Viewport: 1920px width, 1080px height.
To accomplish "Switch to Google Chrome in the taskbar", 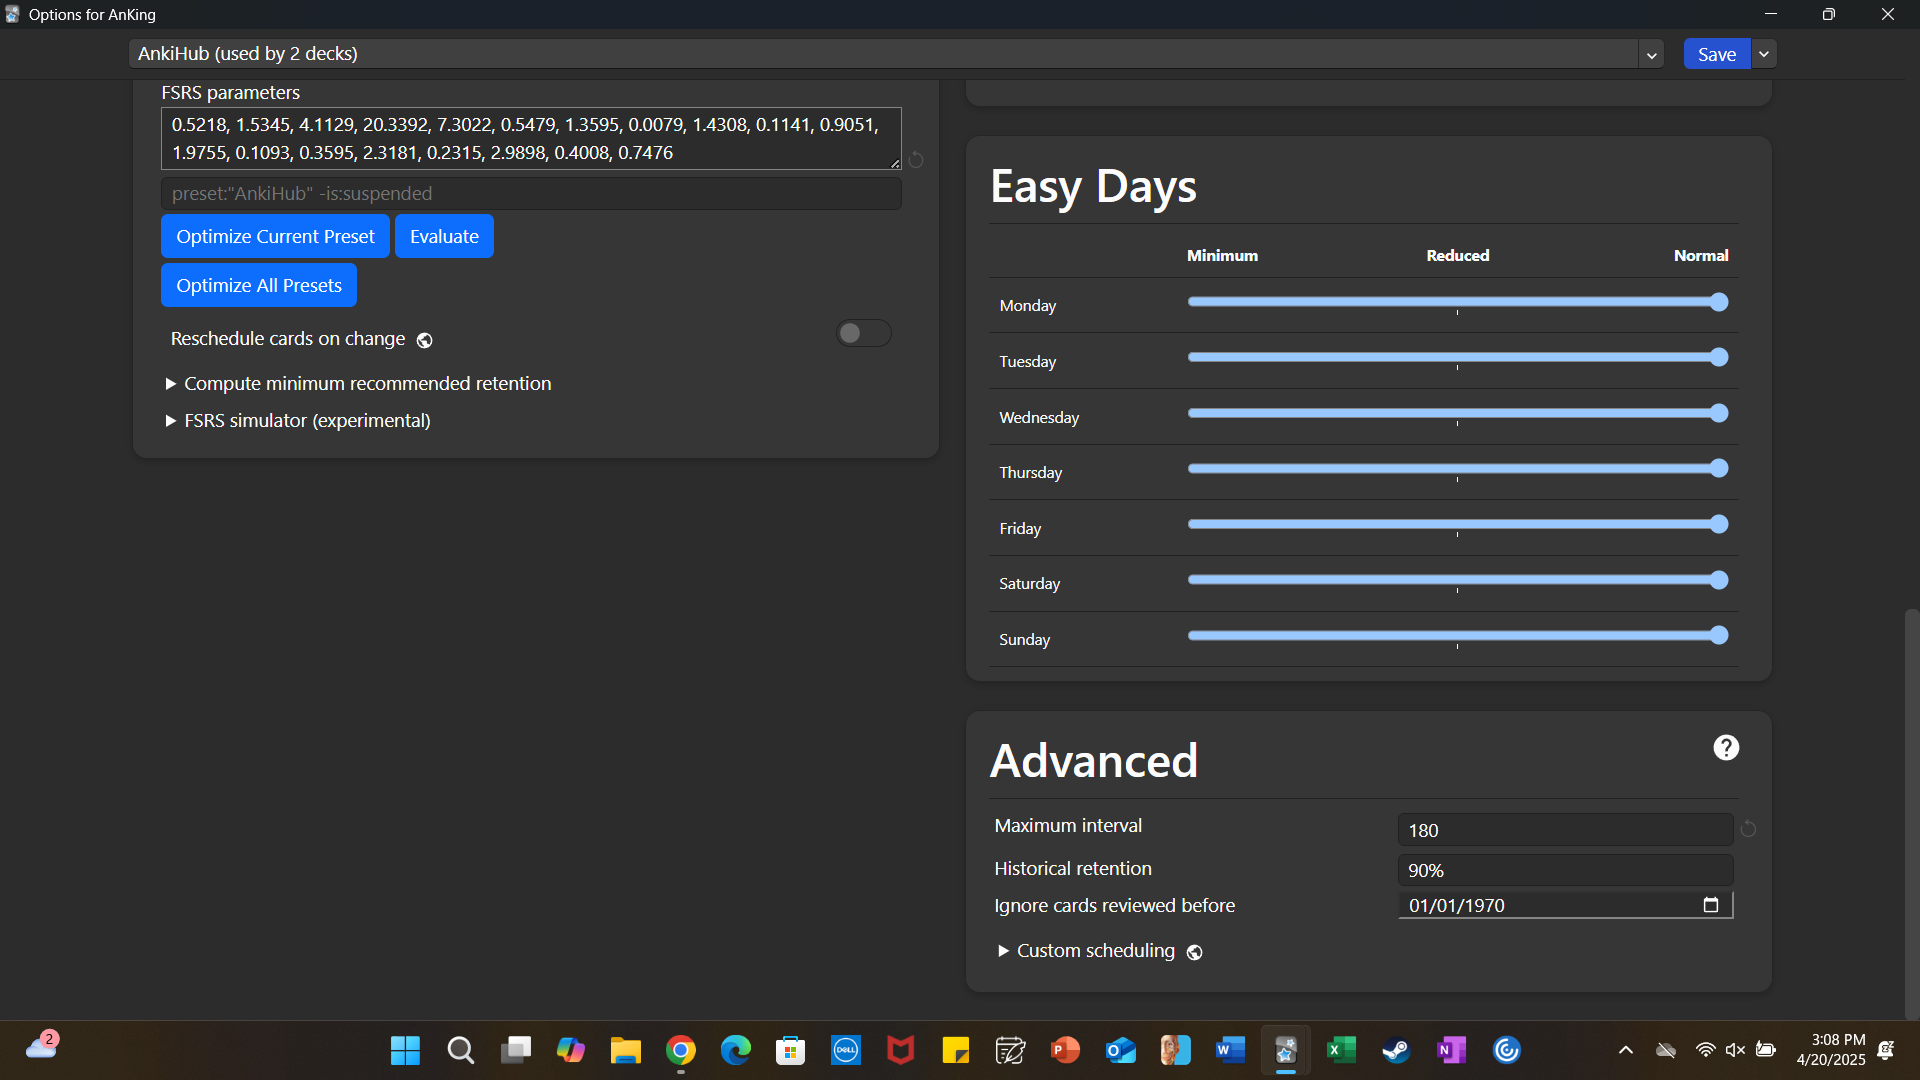I will (681, 1050).
